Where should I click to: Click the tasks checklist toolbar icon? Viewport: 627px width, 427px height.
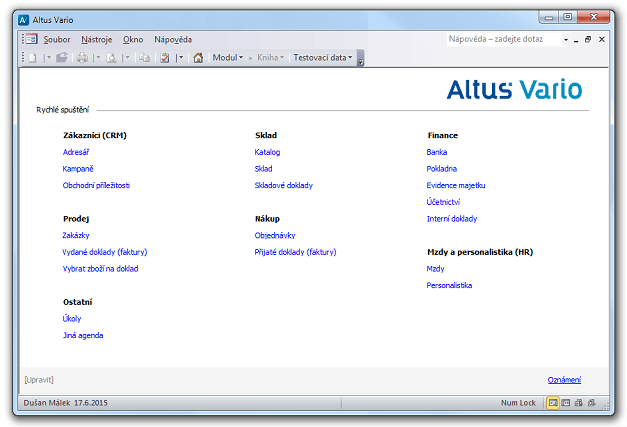coord(164,58)
